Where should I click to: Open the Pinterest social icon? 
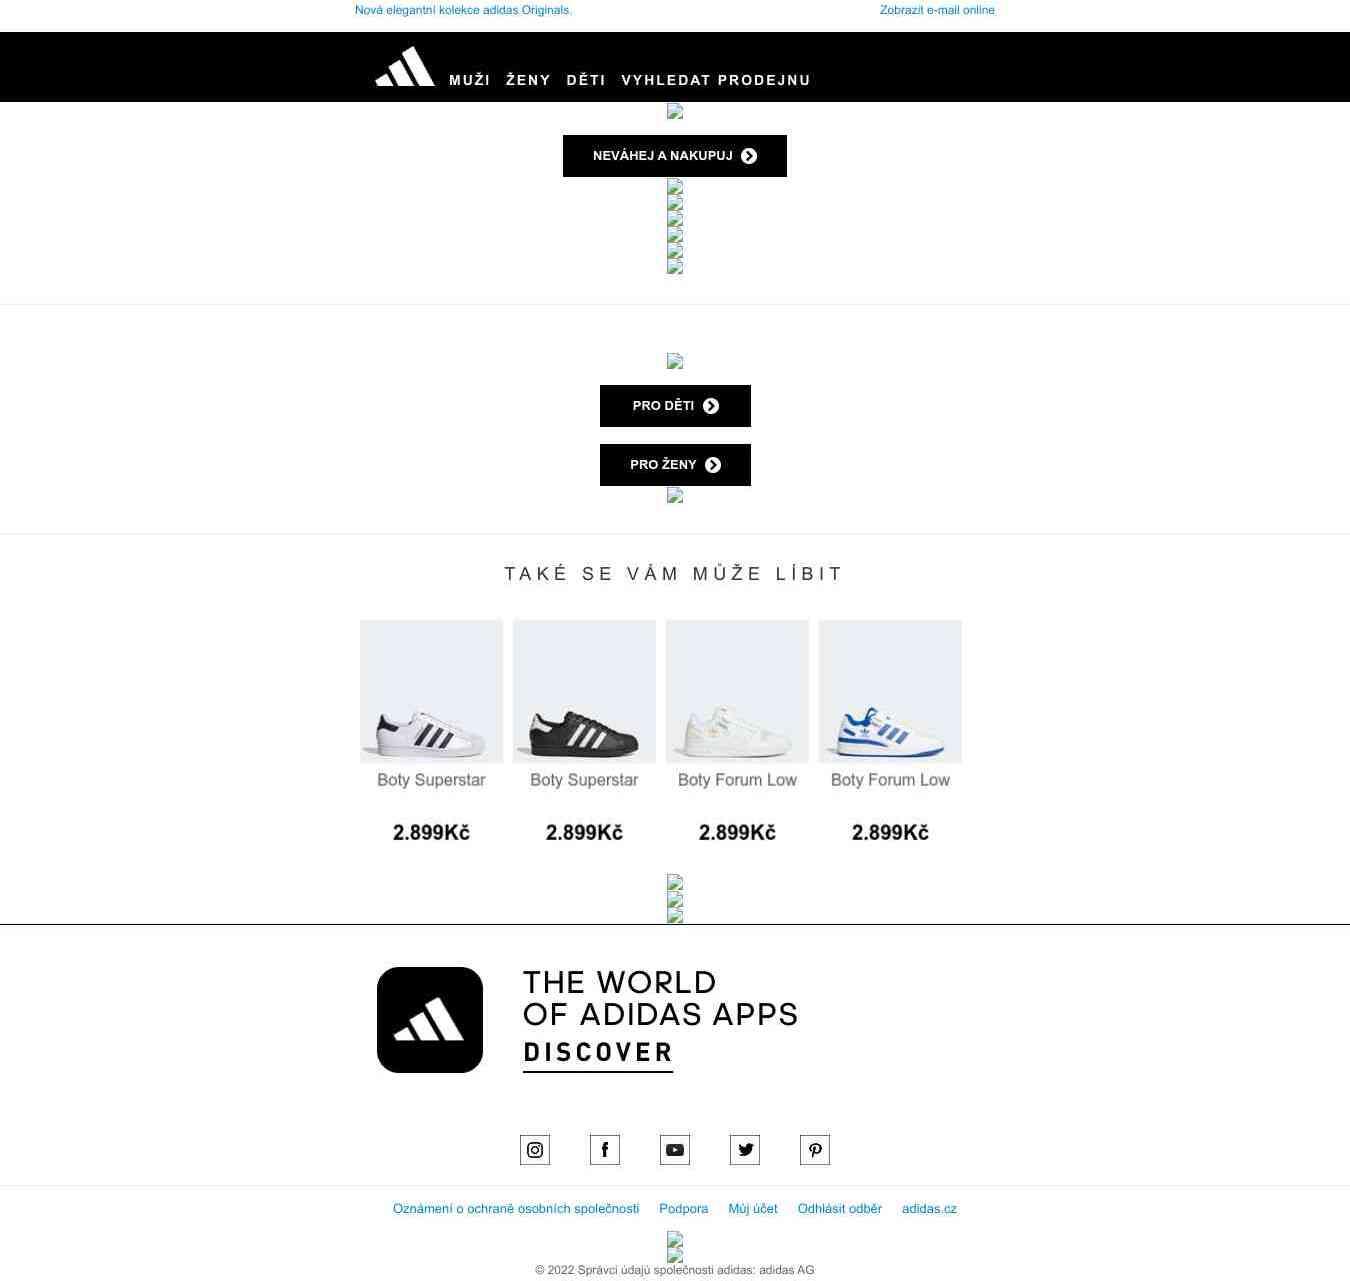[815, 1150]
